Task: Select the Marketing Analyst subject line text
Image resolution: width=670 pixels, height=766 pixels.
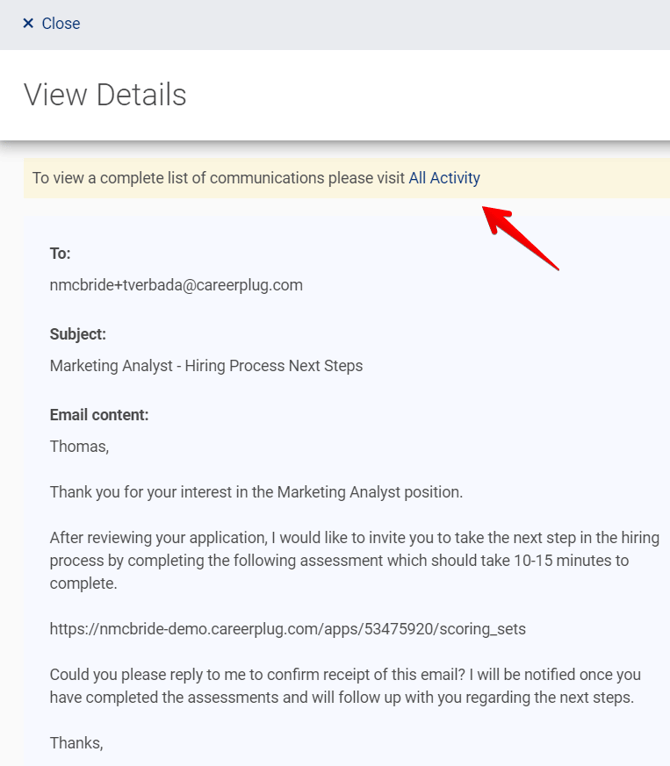Action: (206, 366)
